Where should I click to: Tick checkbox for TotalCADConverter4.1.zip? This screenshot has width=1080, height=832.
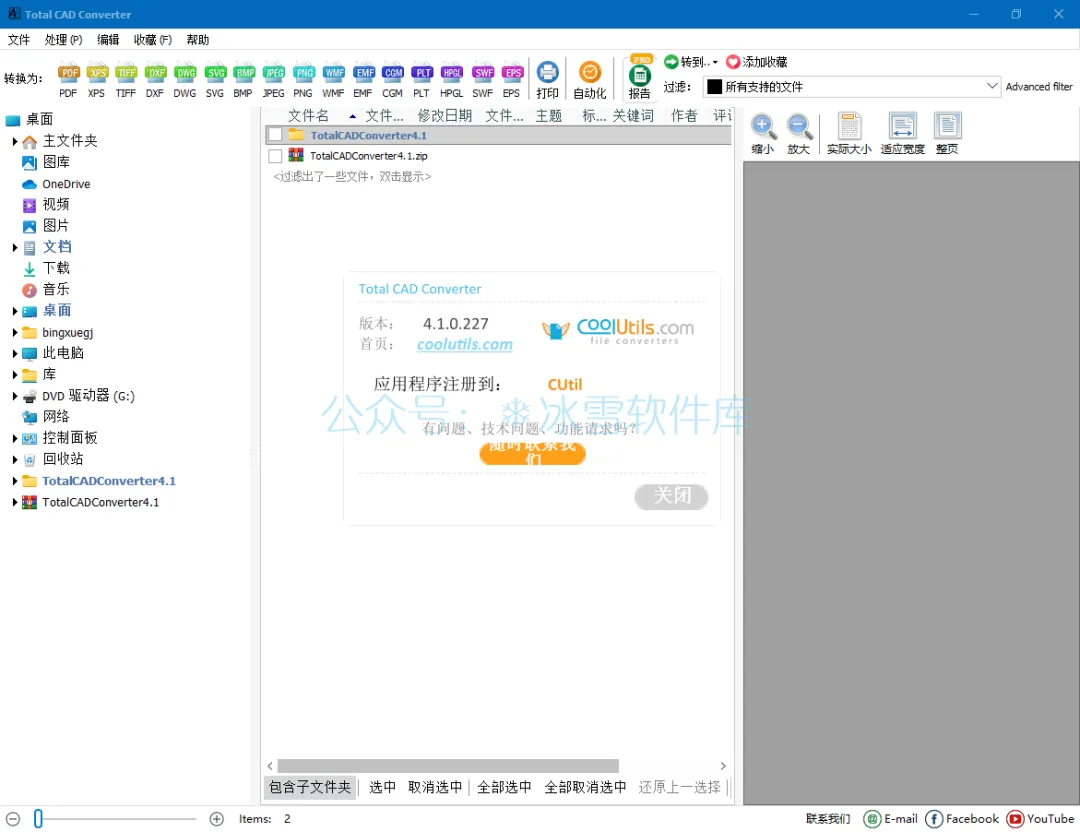coord(276,156)
